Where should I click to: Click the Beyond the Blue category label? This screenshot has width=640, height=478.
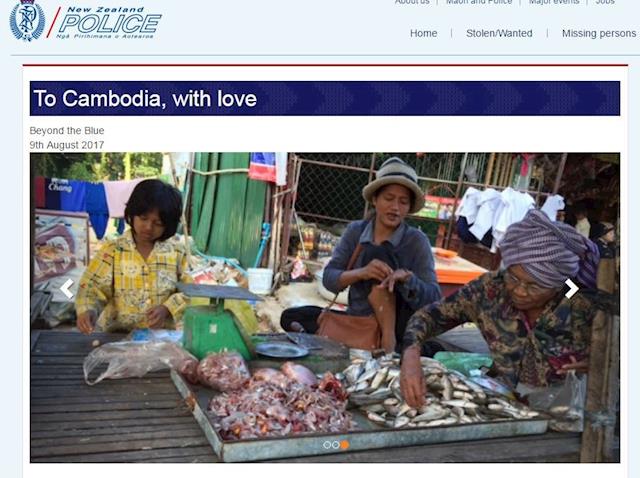pos(67,131)
